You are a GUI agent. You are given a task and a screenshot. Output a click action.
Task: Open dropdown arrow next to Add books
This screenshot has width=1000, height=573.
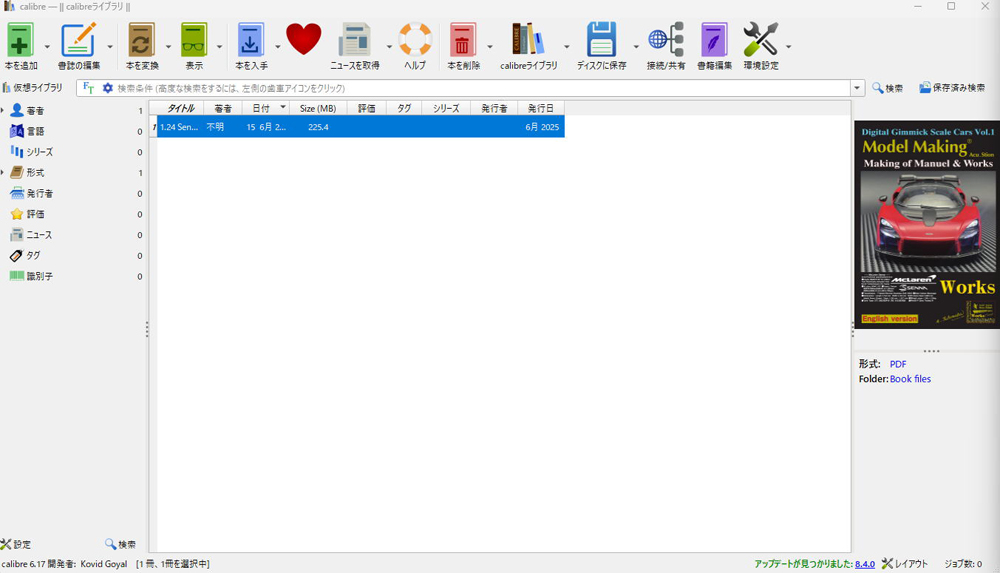tap(47, 47)
